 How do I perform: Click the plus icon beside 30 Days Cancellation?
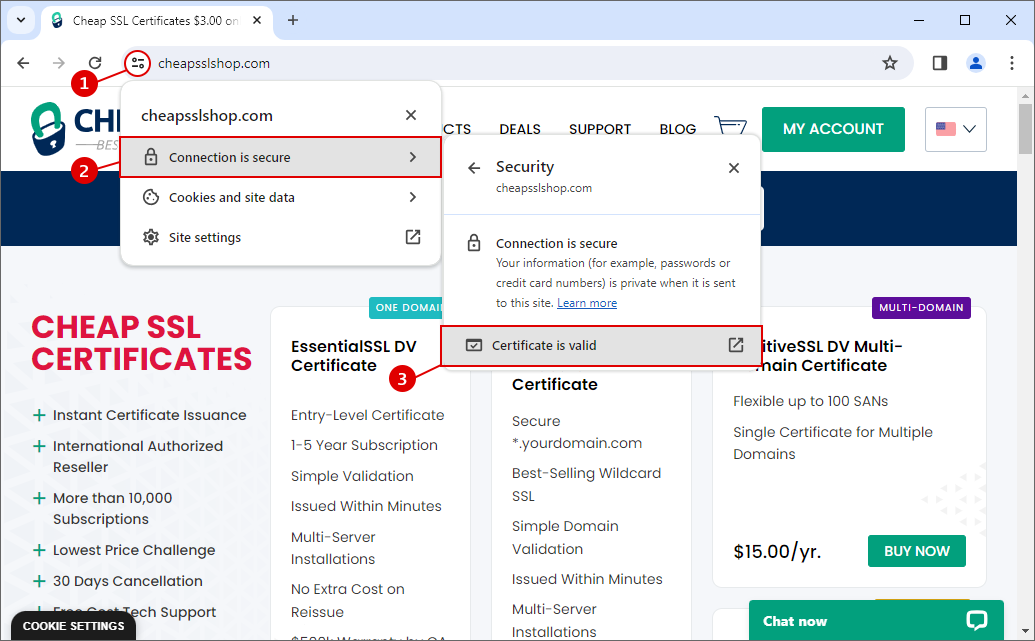pos(39,581)
